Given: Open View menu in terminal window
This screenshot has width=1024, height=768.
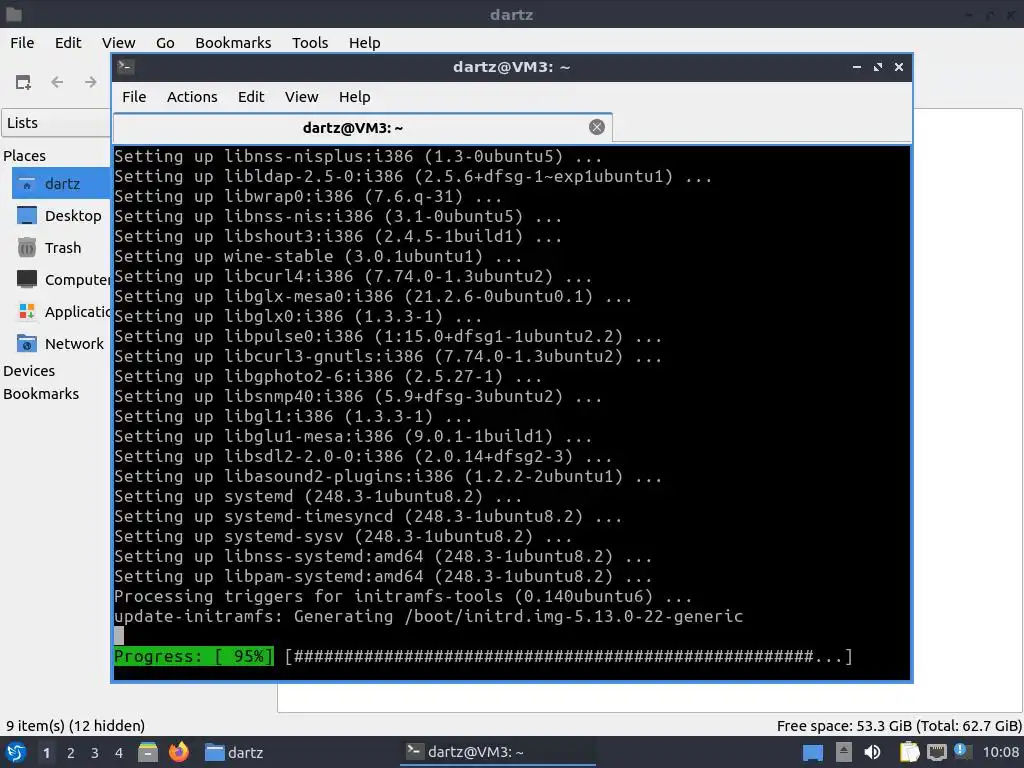Looking at the screenshot, I should pyautogui.click(x=301, y=97).
